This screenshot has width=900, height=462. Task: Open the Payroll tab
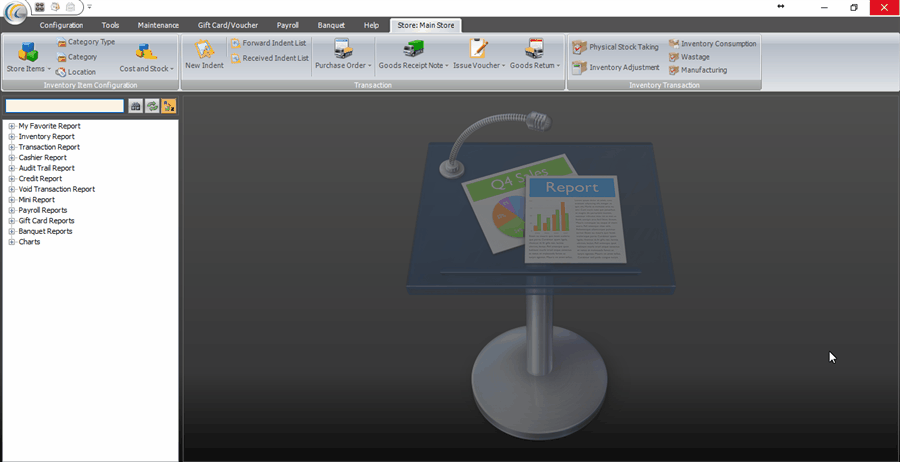click(288, 25)
